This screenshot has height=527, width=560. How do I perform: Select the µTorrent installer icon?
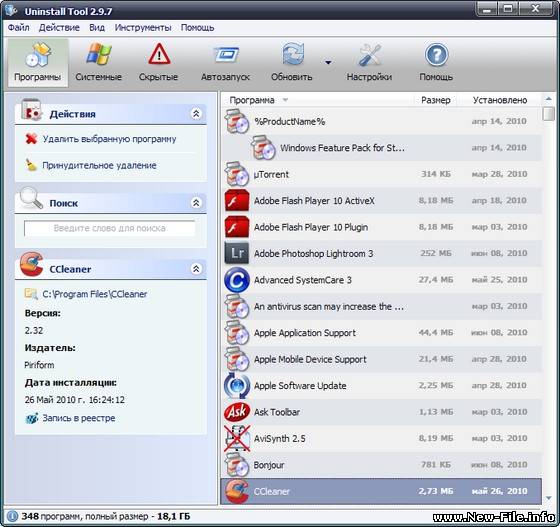coord(236,174)
